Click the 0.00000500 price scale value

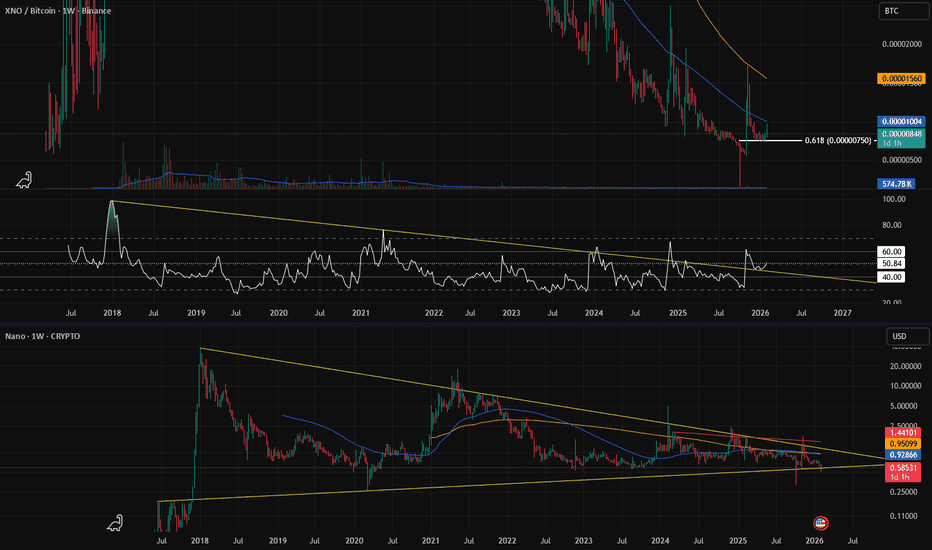coord(902,160)
